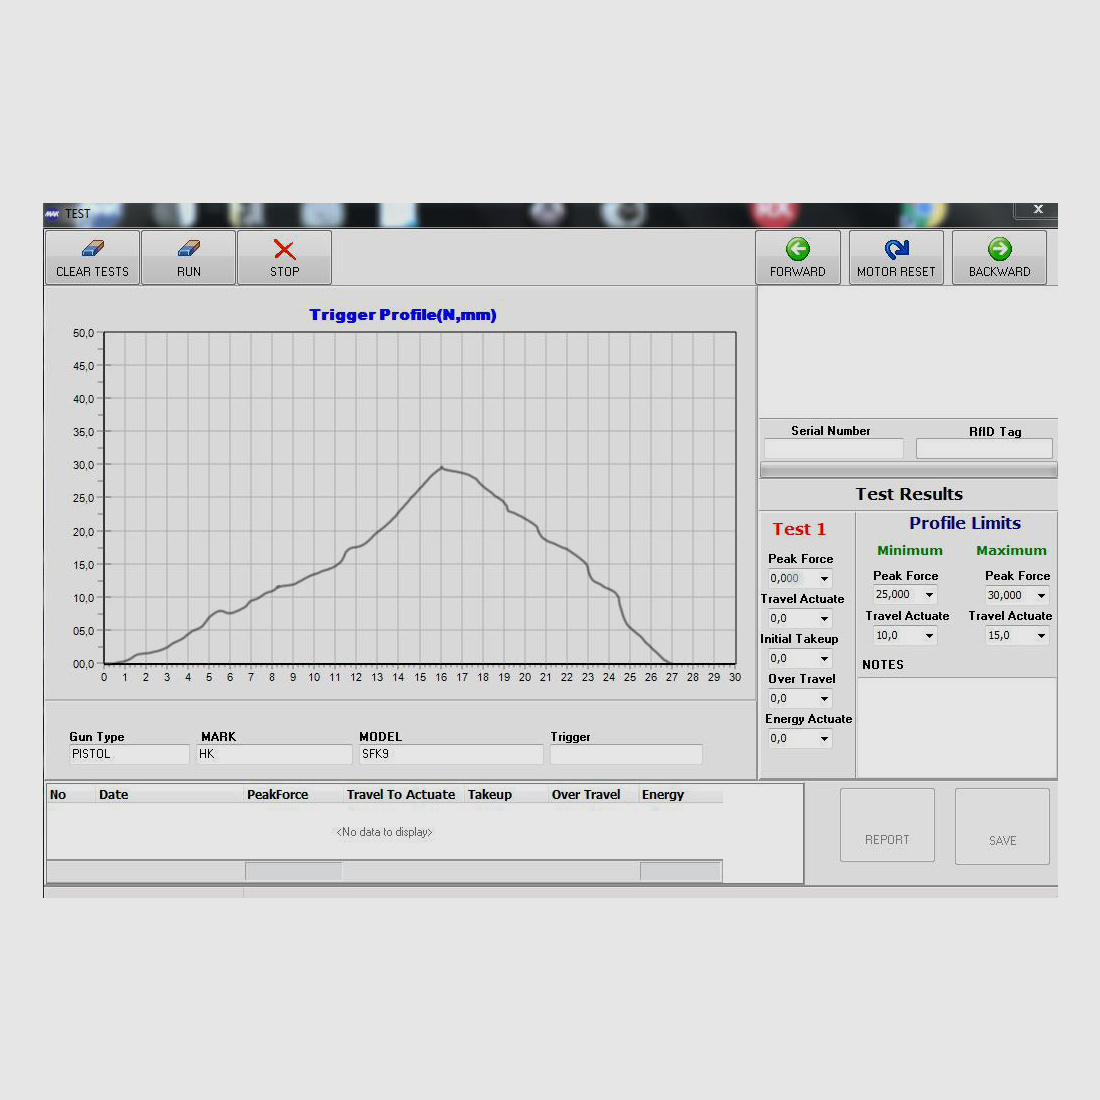1100x1100 pixels.
Task: Open the Test 1 Peak Force dropdown
Action: [825, 579]
